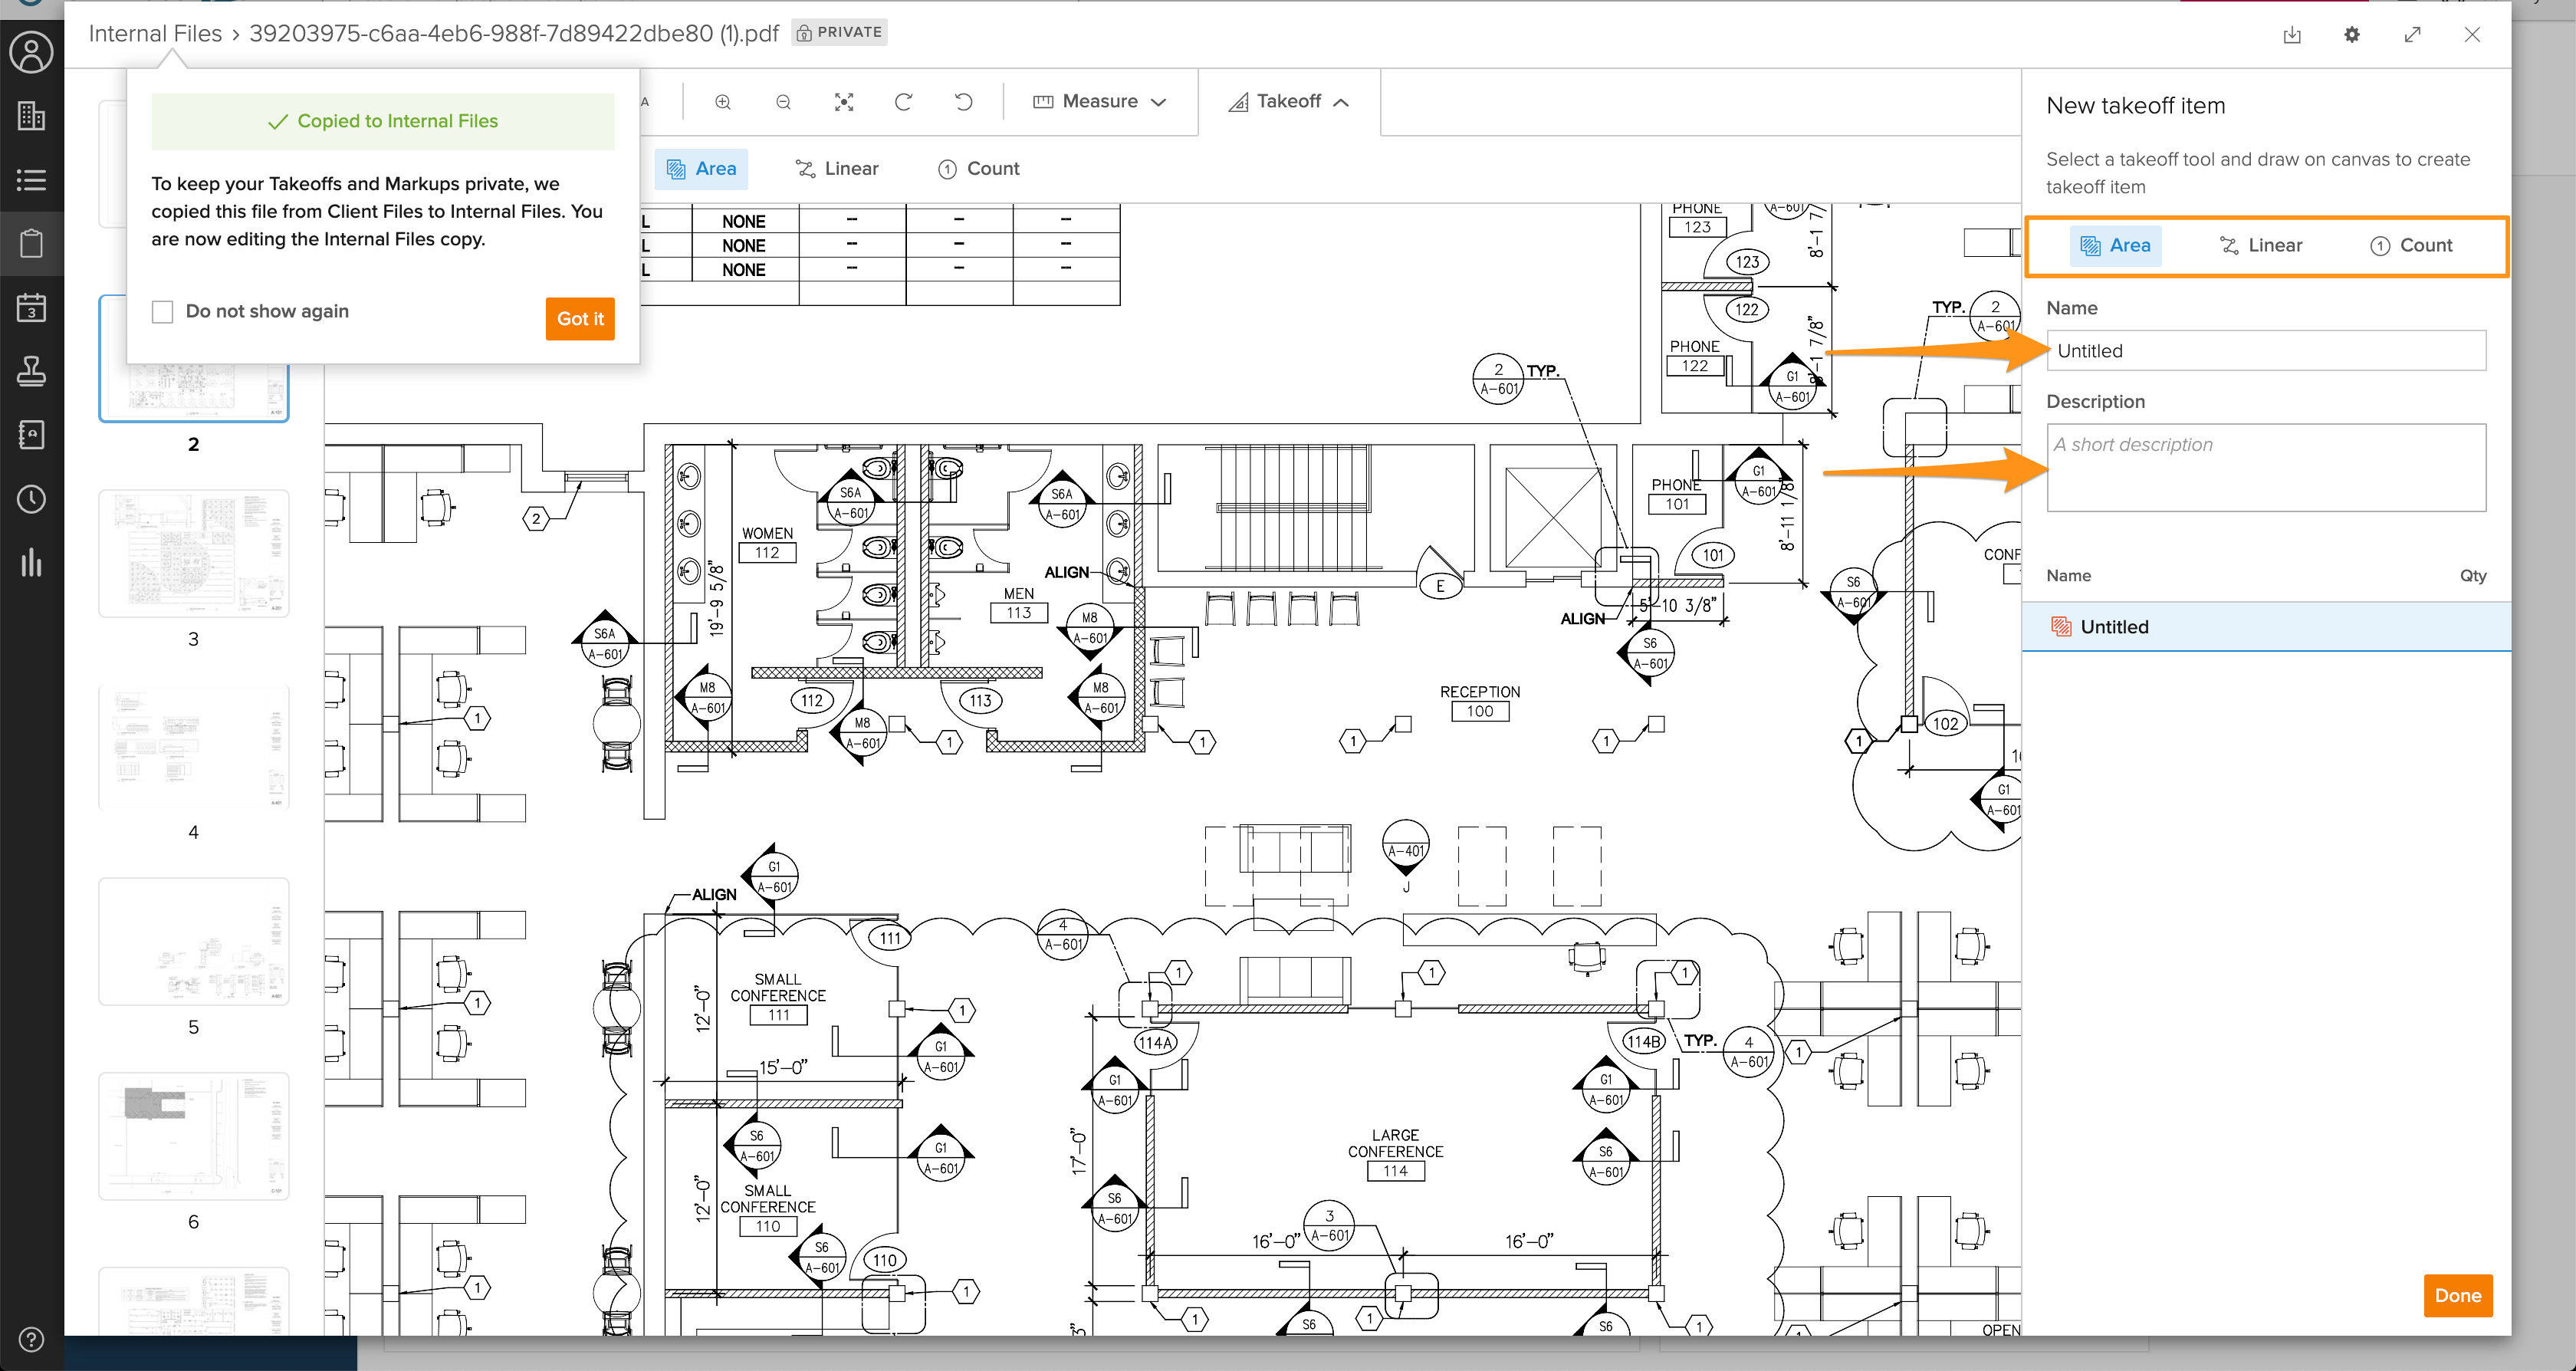The image size is (2576, 1371).
Task: Select Linear tool in canvas toolbar
Action: click(837, 169)
